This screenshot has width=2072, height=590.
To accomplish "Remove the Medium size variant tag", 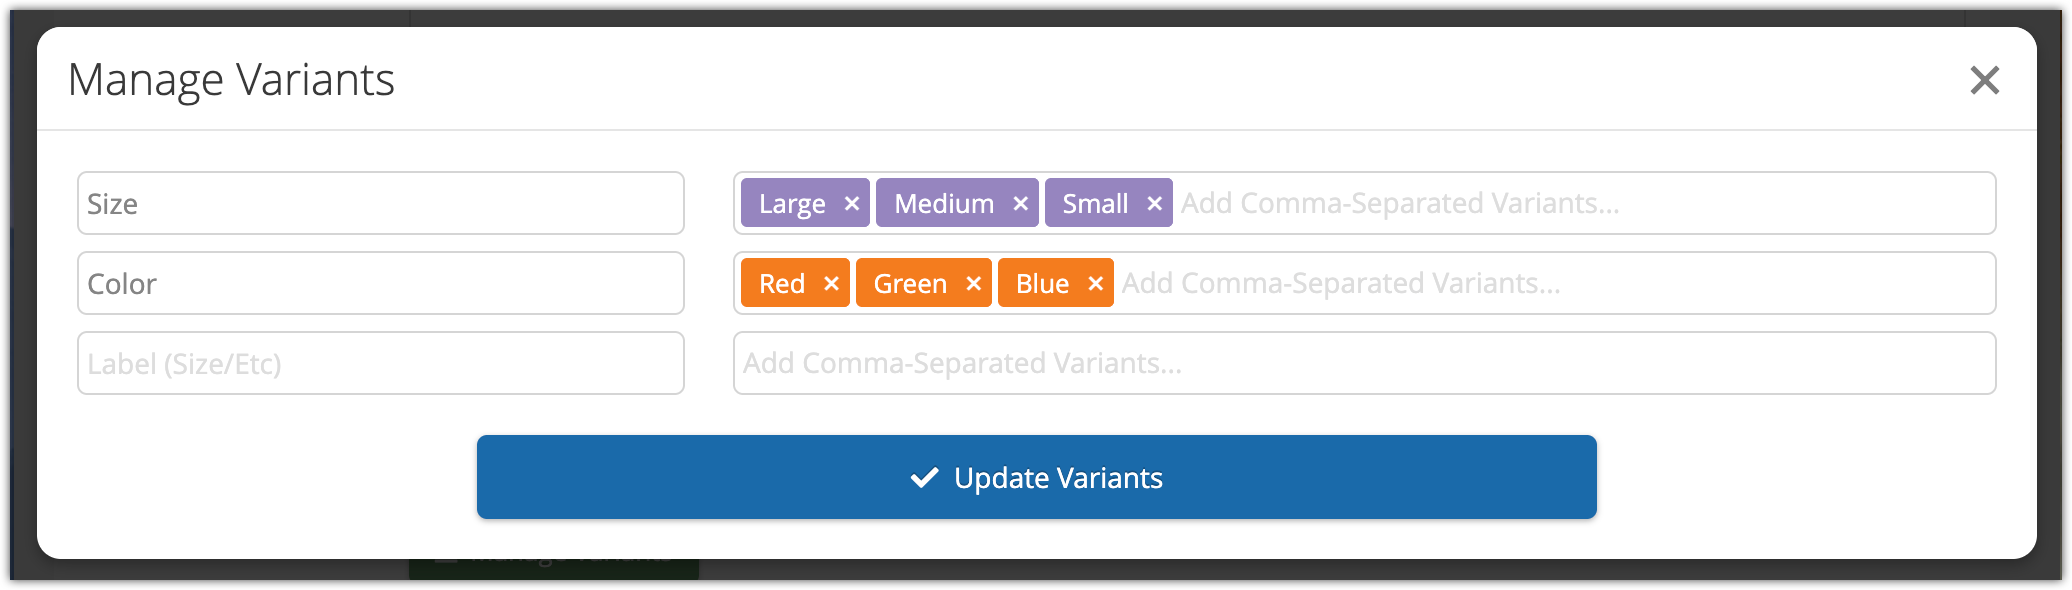I will tap(1020, 204).
